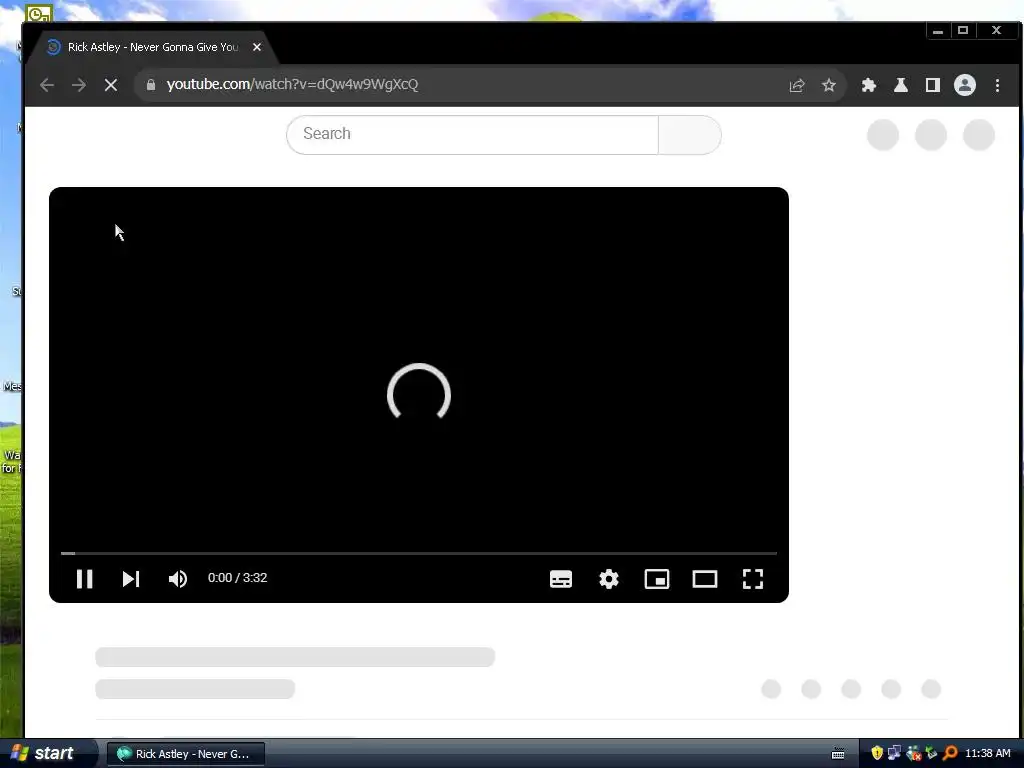The image size is (1024, 768).
Task: Go forward in browser history
Action: 79,85
